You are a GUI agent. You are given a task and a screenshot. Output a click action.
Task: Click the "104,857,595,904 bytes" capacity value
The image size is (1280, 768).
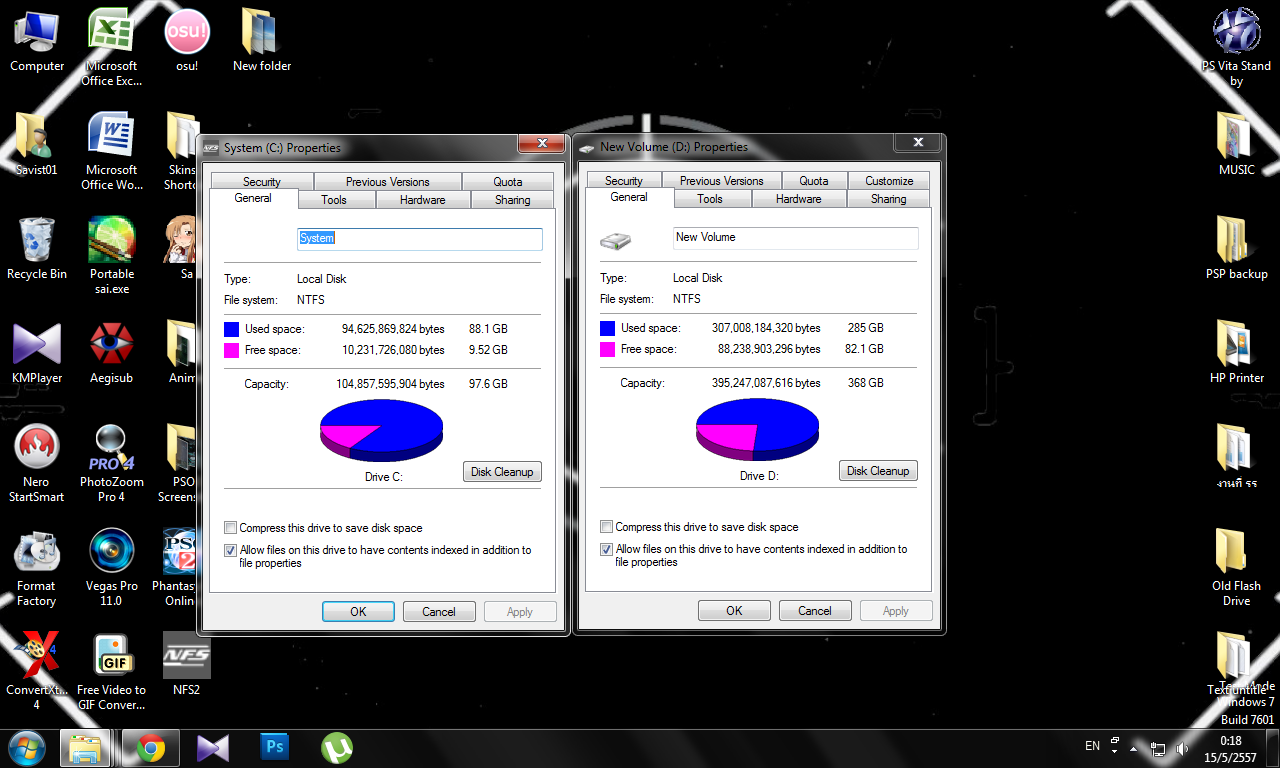tap(391, 384)
